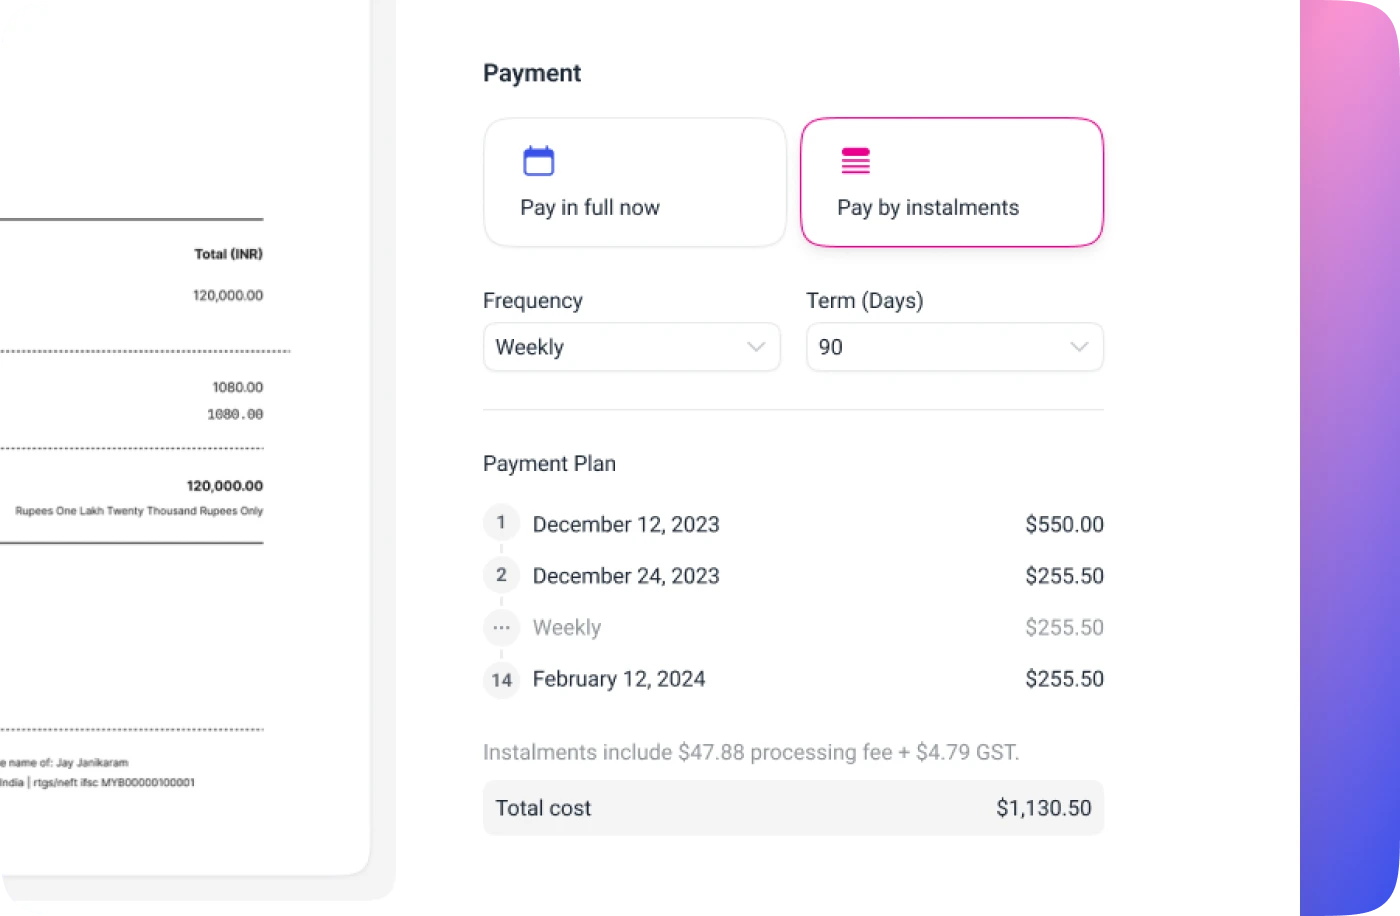Toggle the instalment payment selection card
The width and height of the screenshot is (1400, 916).
951,182
